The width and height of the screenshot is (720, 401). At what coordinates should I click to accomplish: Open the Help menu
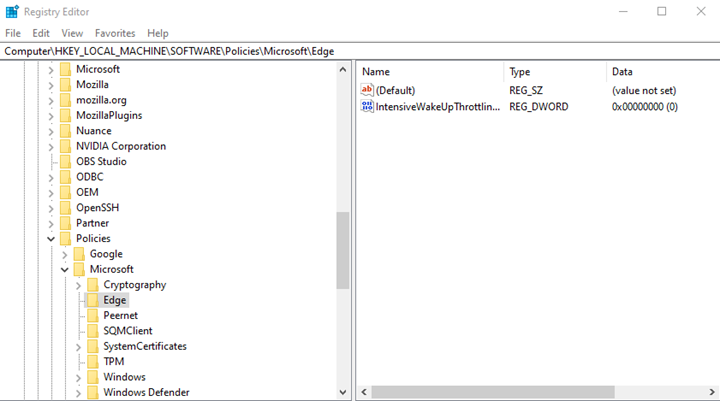pos(158,33)
